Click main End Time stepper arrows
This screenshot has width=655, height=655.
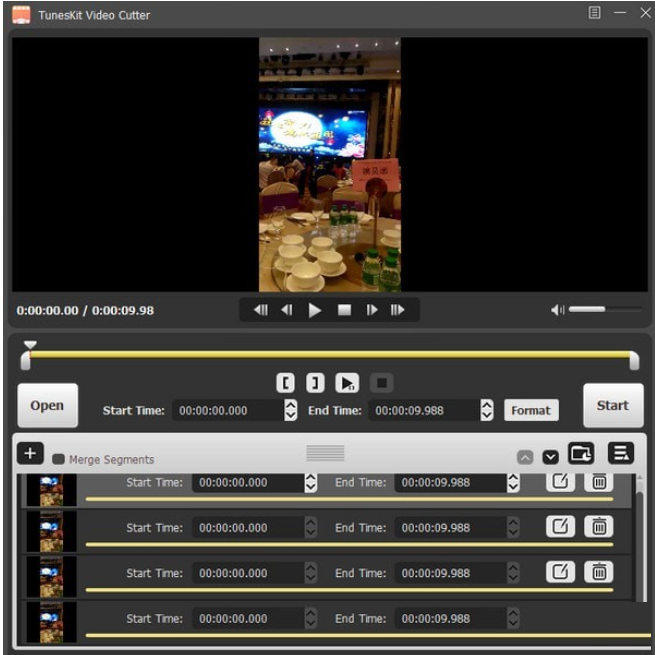click(487, 410)
